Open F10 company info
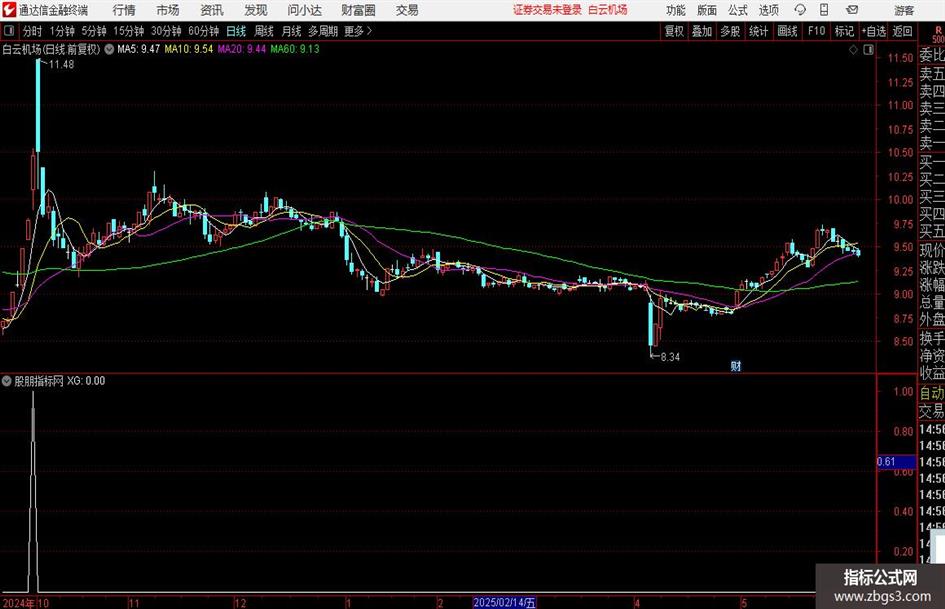Viewport: 945px width, 609px height. 816,31
